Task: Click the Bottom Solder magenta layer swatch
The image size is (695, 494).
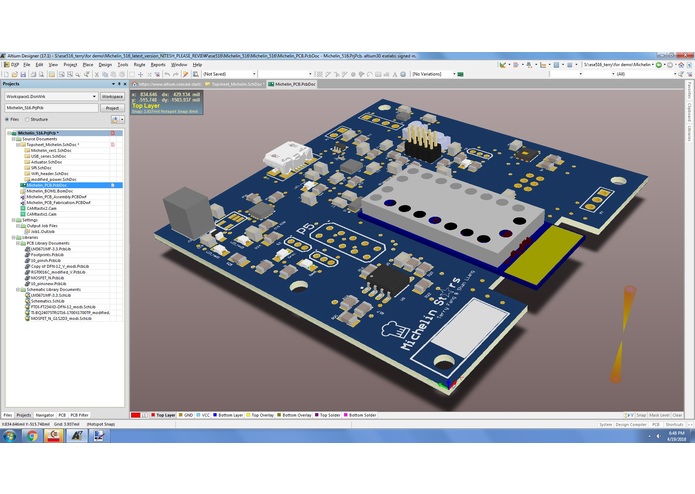Action: (346, 415)
